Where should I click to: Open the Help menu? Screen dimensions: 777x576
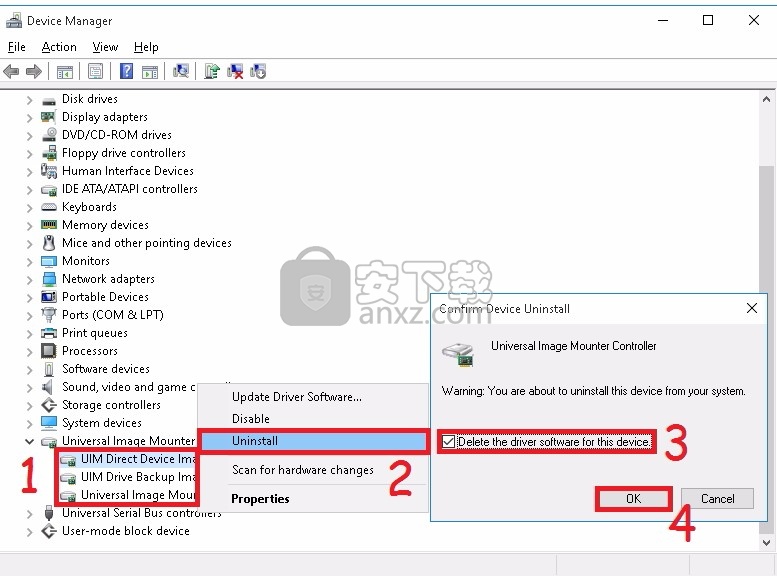(146, 47)
